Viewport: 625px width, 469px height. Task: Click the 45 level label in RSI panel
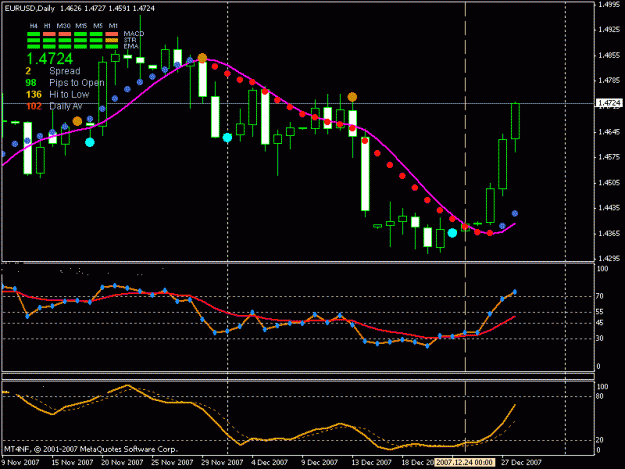pyautogui.click(x=600, y=323)
